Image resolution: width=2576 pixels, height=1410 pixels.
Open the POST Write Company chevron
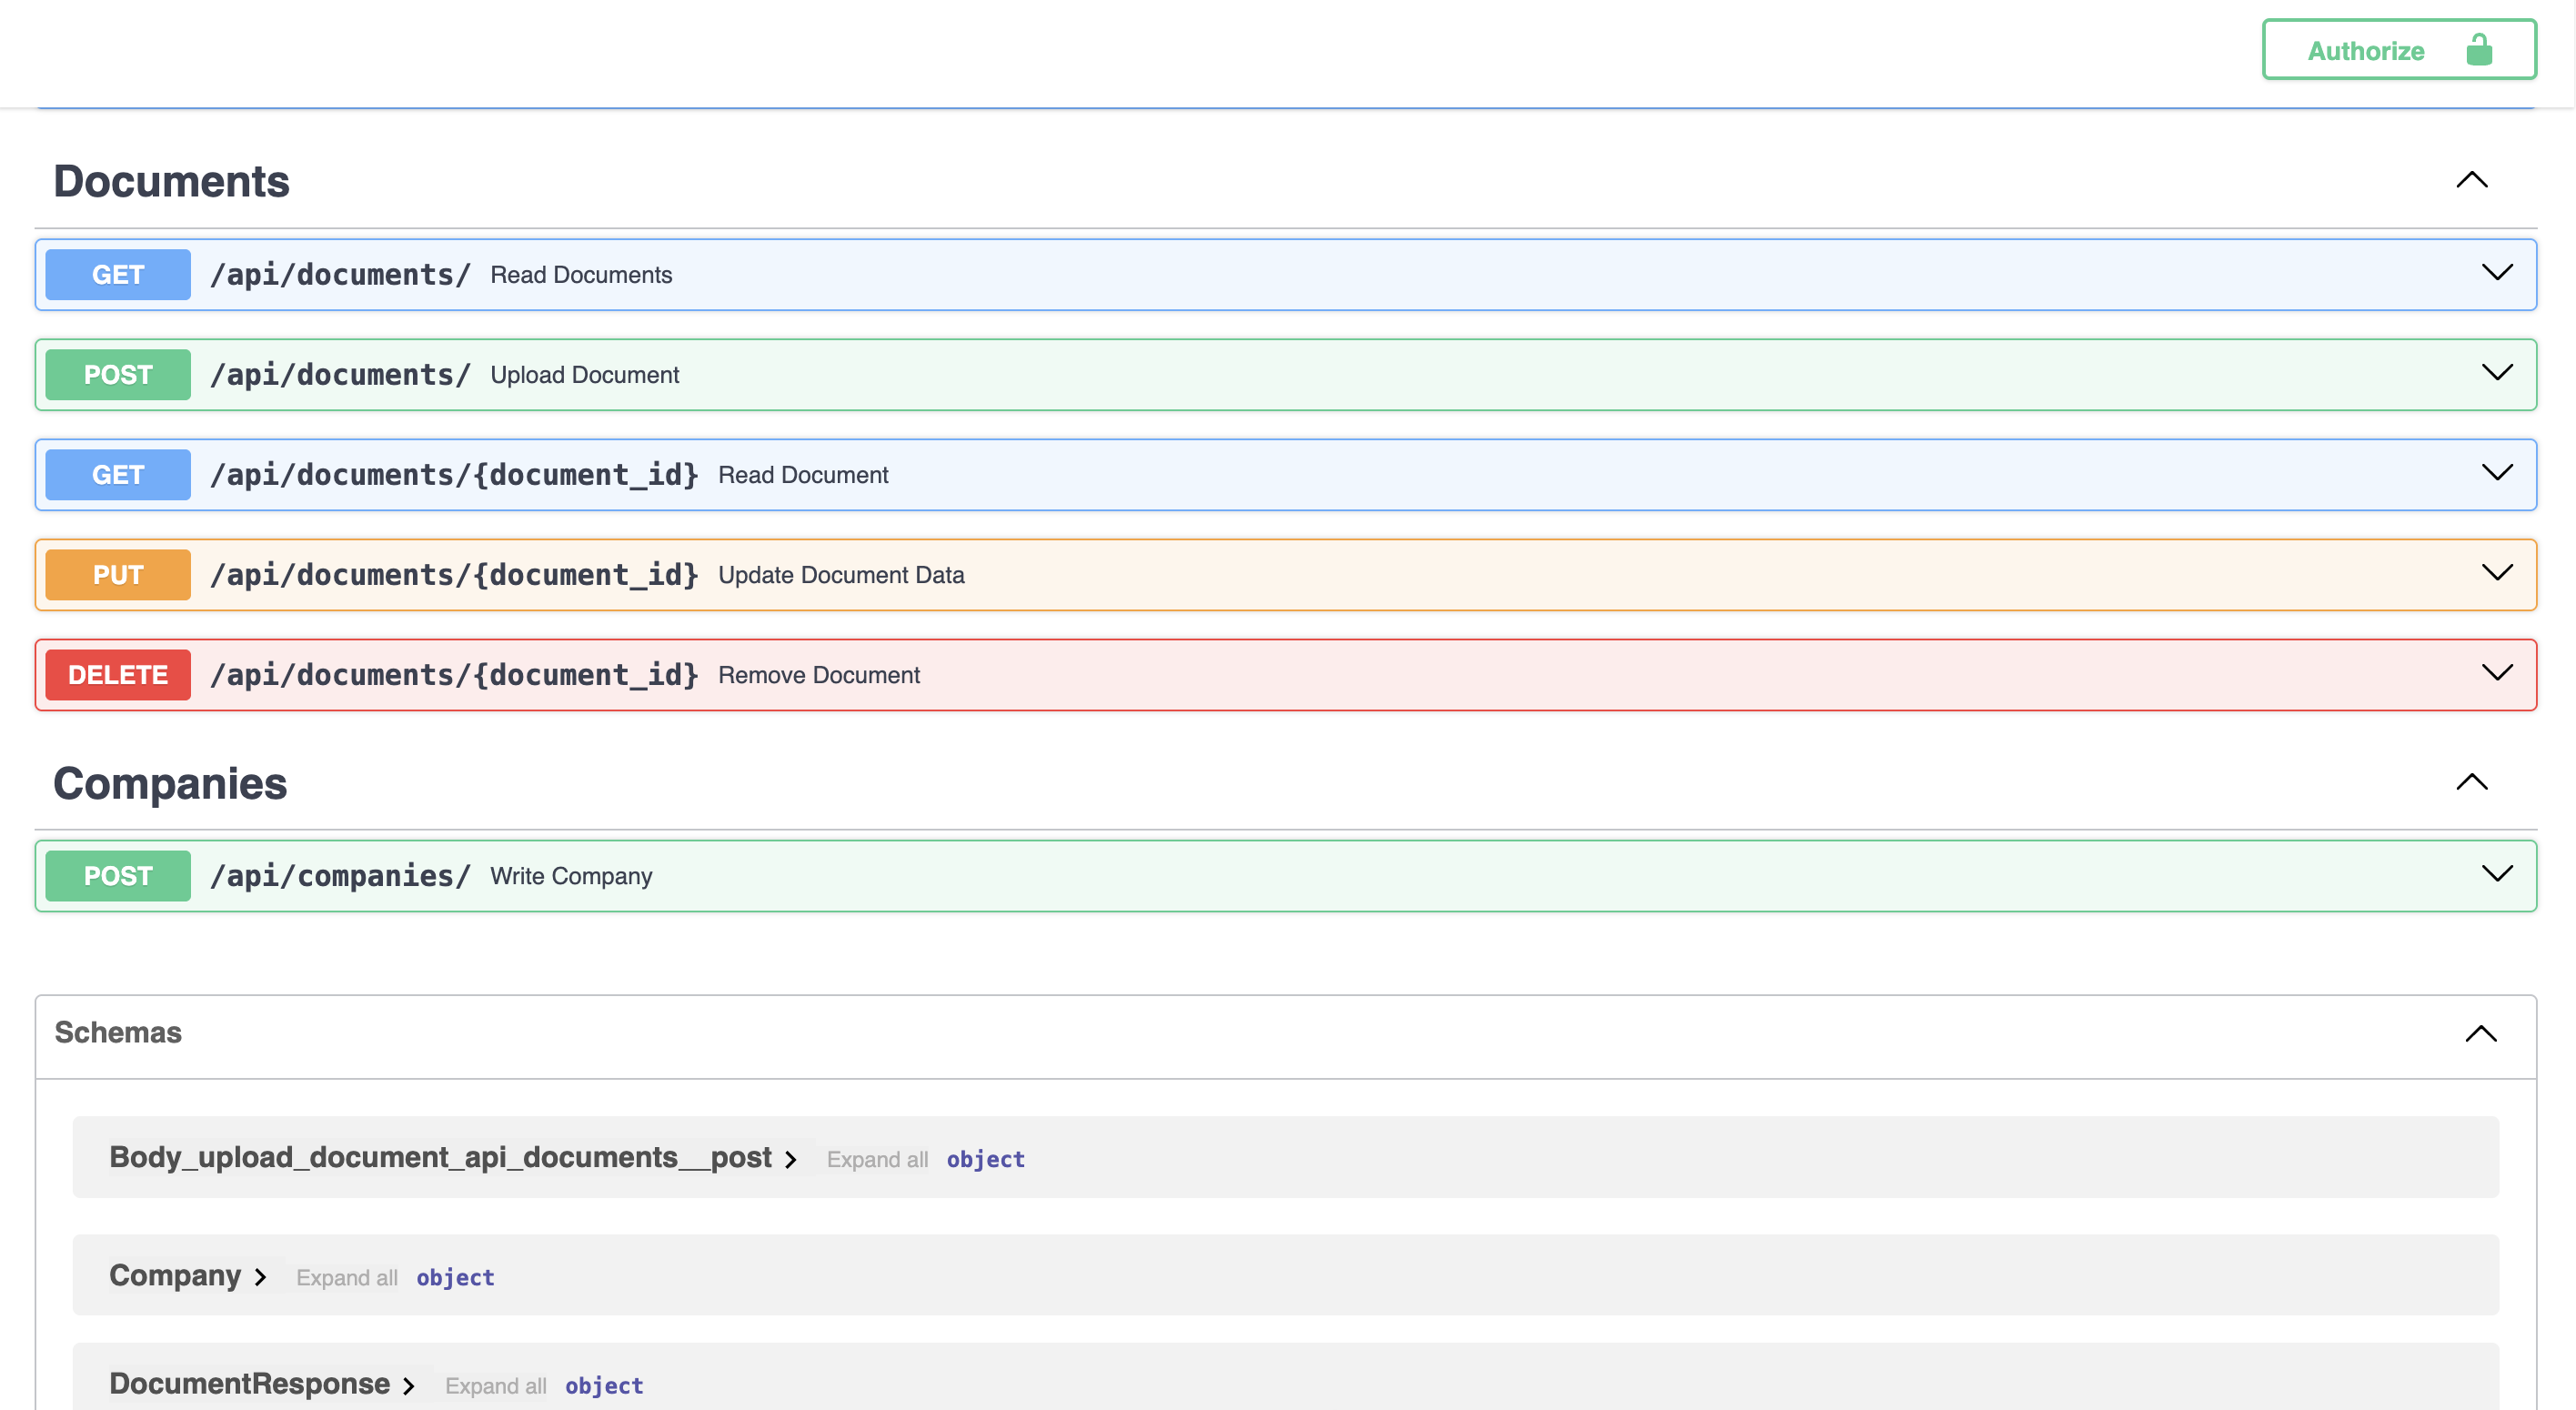[x=2496, y=874]
